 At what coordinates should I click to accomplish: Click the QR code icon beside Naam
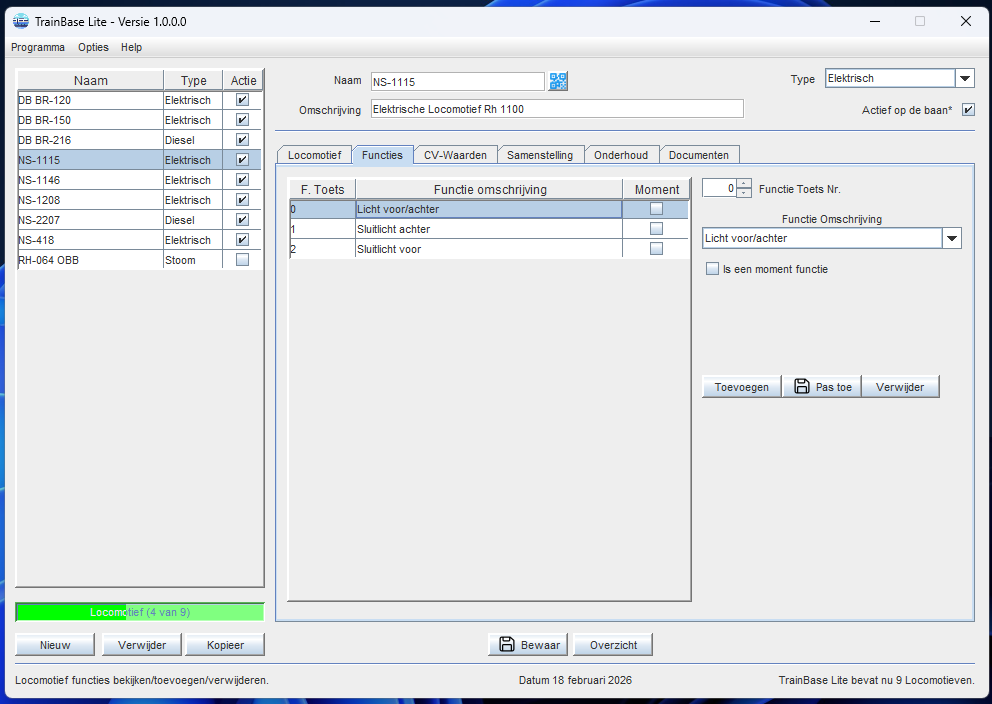pyautogui.click(x=558, y=81)
